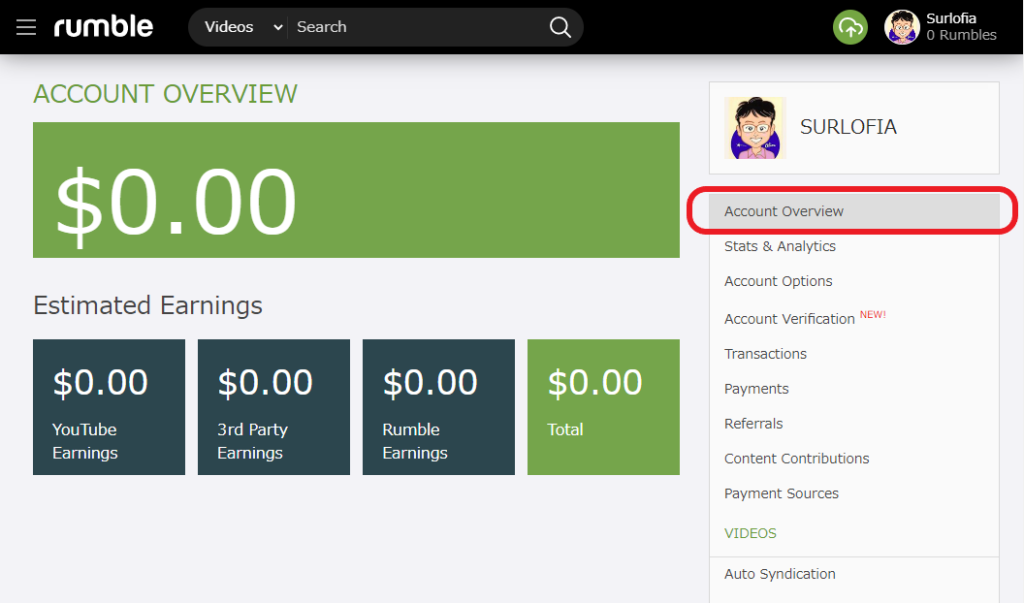Open Account Verification page
The image size is (1024, 603).
pyautogui.click(x=789, y=319)
